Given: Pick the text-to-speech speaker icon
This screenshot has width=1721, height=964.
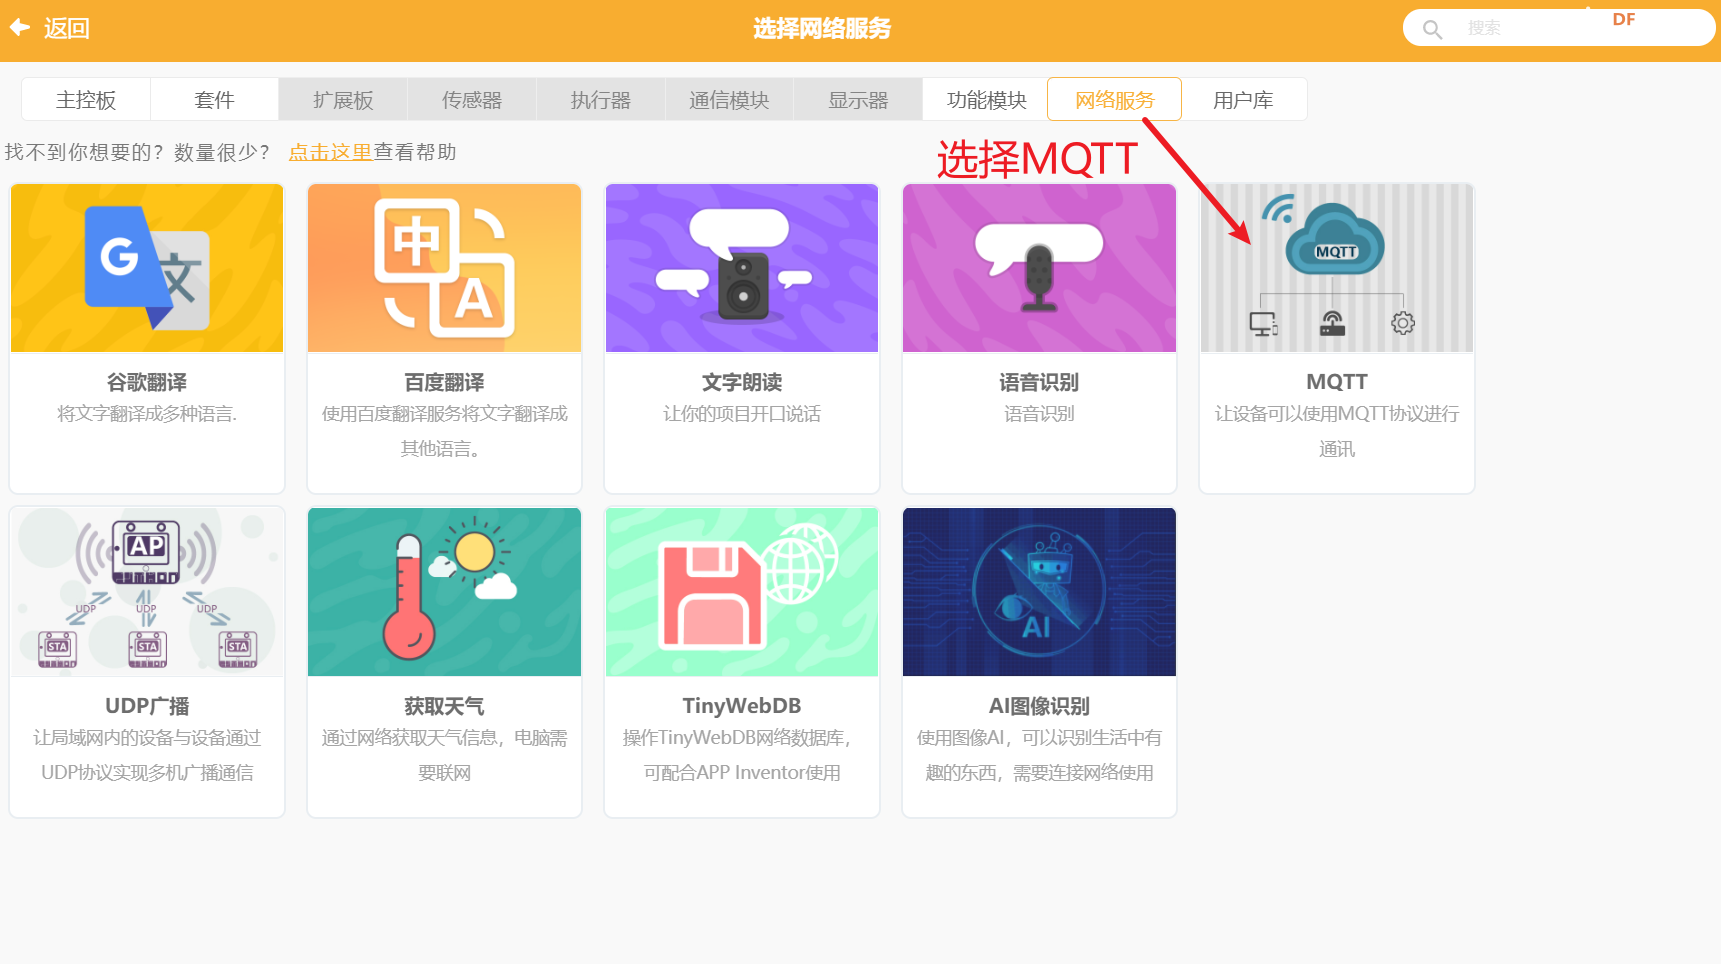Looking at the screenshot, I should (741, 268).
